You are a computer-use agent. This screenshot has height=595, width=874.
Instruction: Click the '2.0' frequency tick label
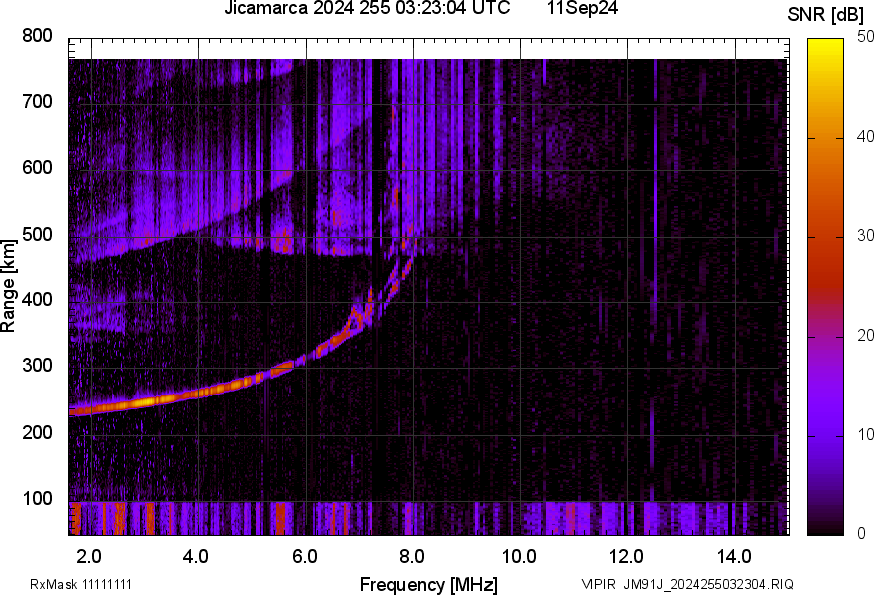click(x=89, y=557)
